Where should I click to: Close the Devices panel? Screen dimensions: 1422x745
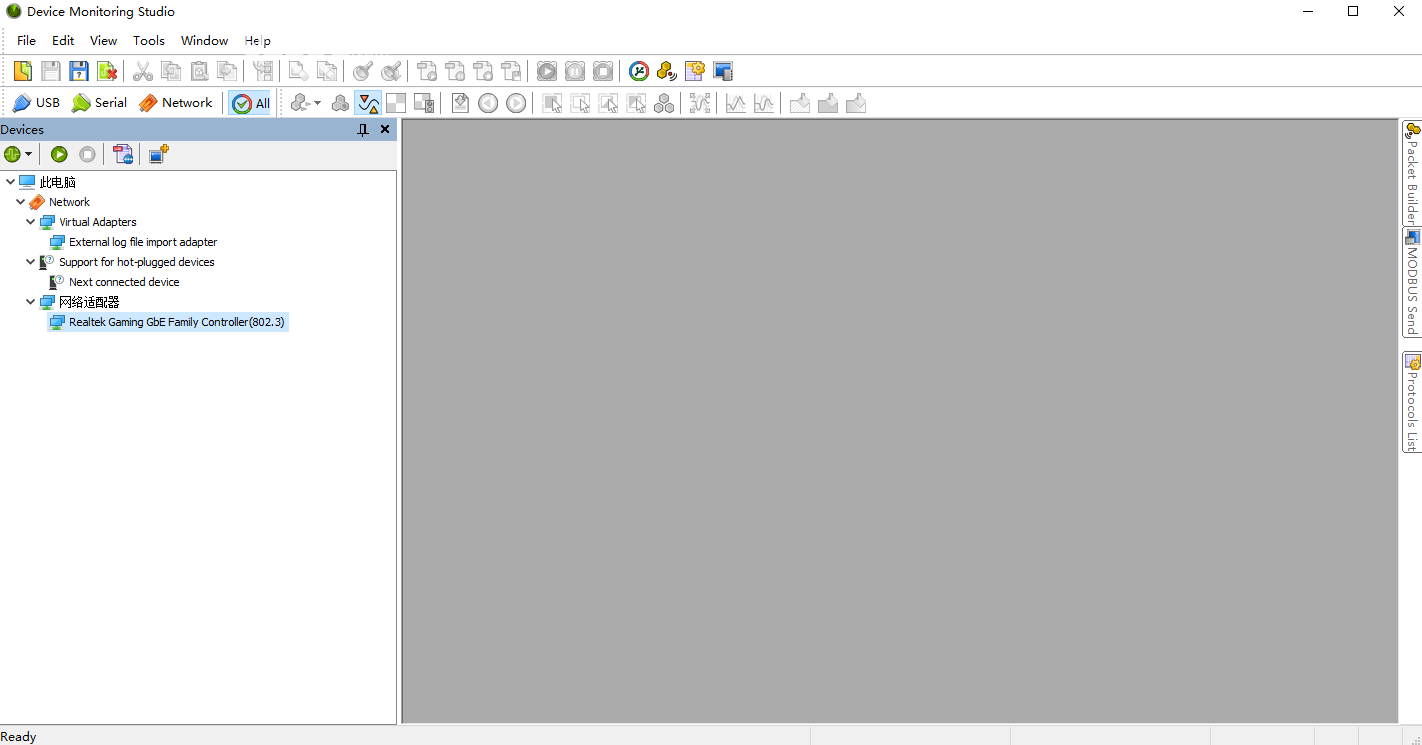pyautogui.click(x=385, y=130)
